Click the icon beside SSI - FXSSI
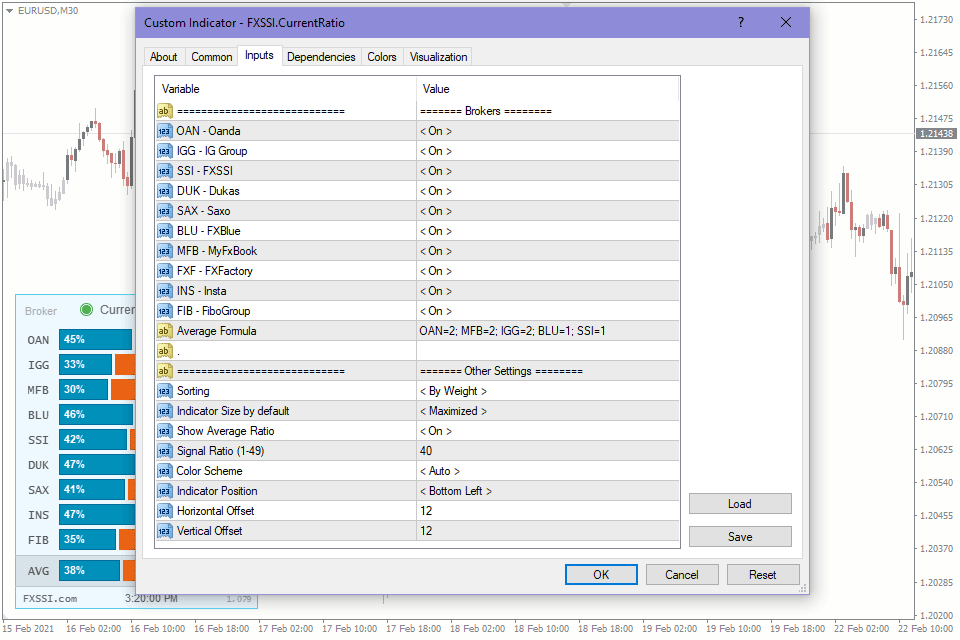The width and height of the screenshot is (960, 640). [x=165, y=171]
